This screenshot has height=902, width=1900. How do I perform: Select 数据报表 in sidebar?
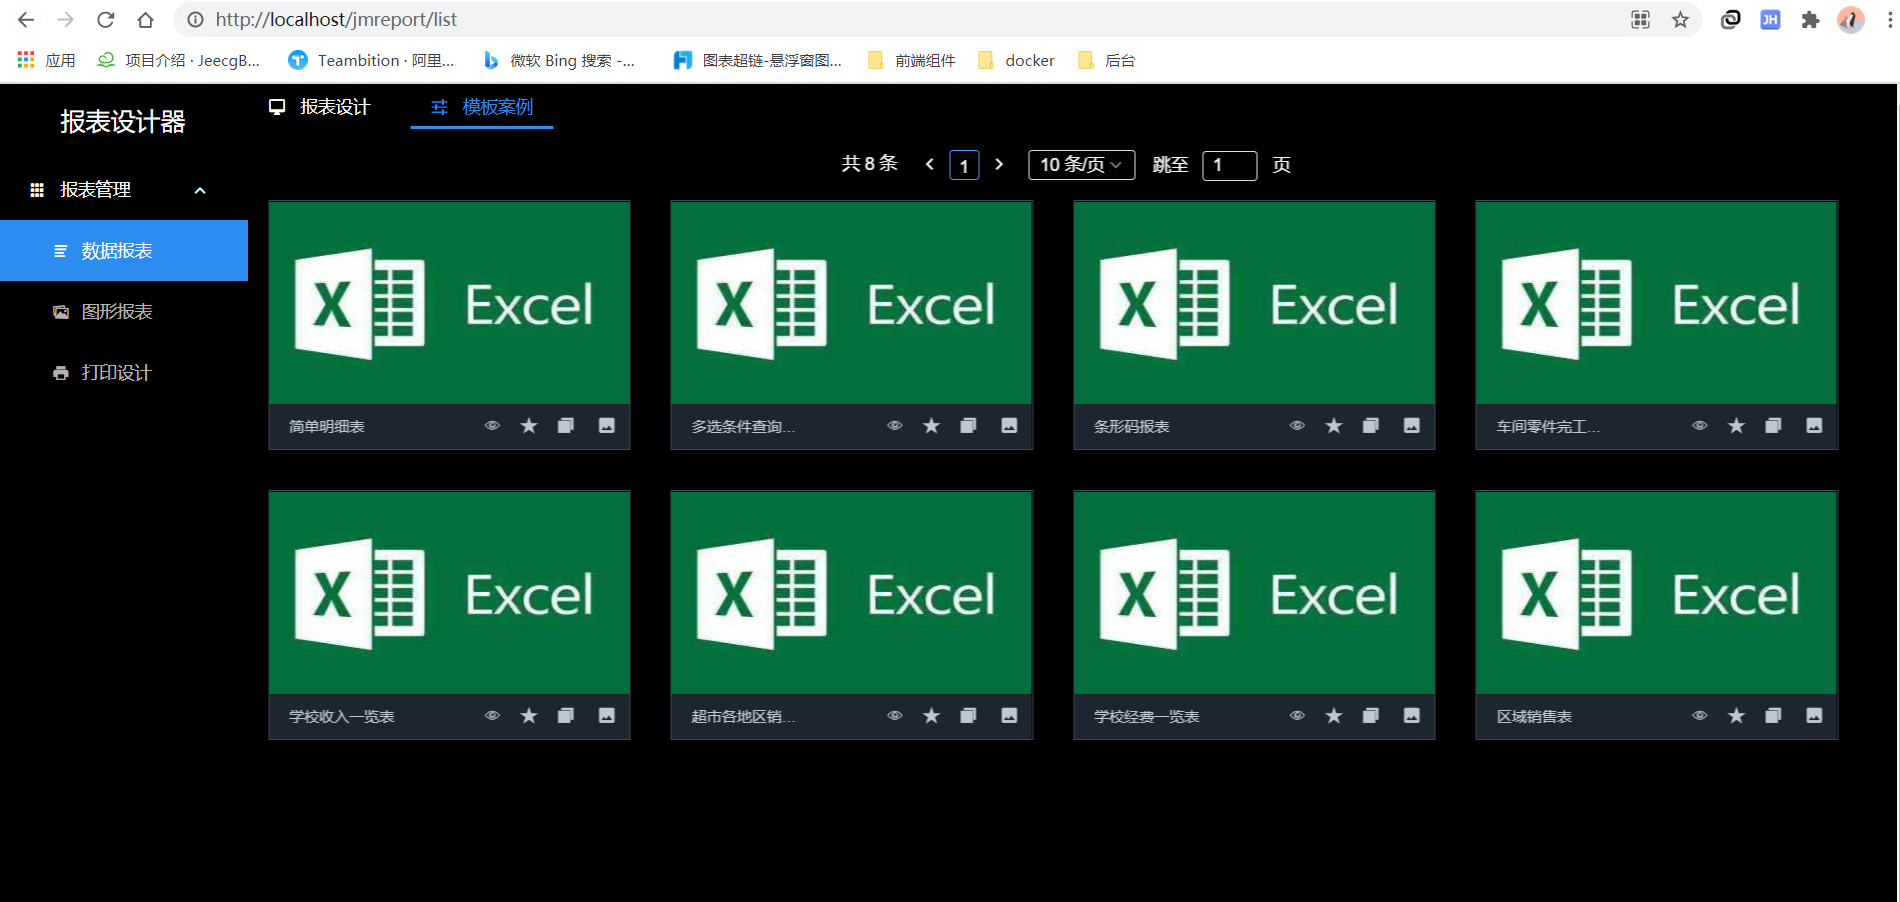124,251
